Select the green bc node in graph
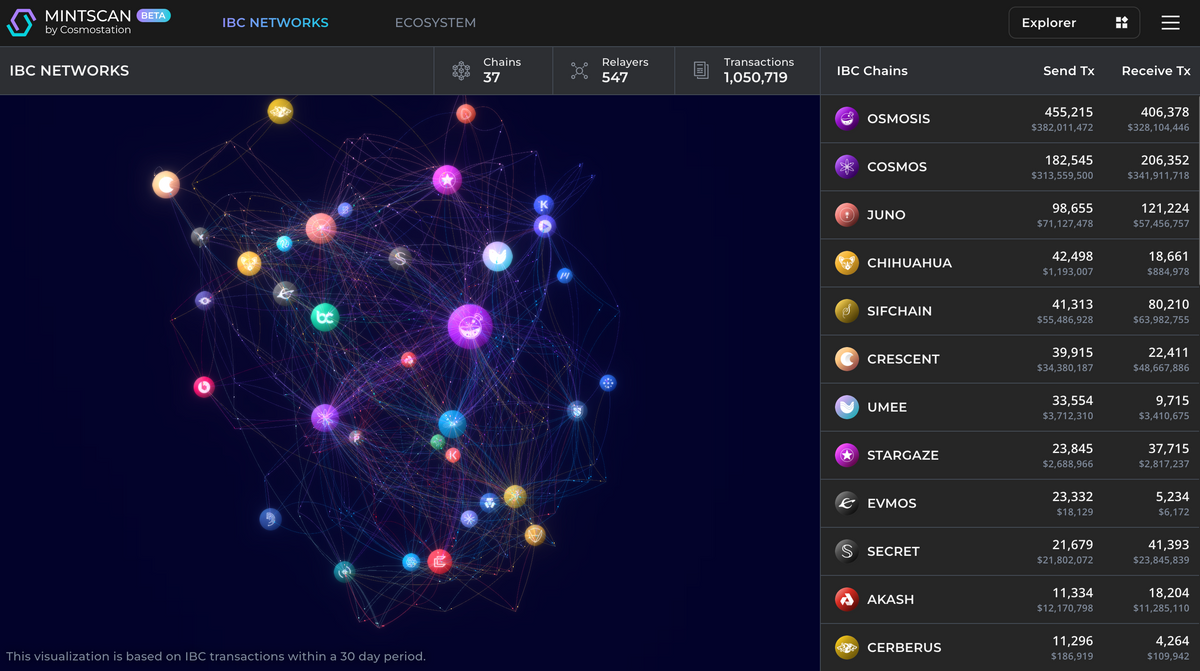Image resolution: width=1200 pixels, height=671 pixels. 324,317
